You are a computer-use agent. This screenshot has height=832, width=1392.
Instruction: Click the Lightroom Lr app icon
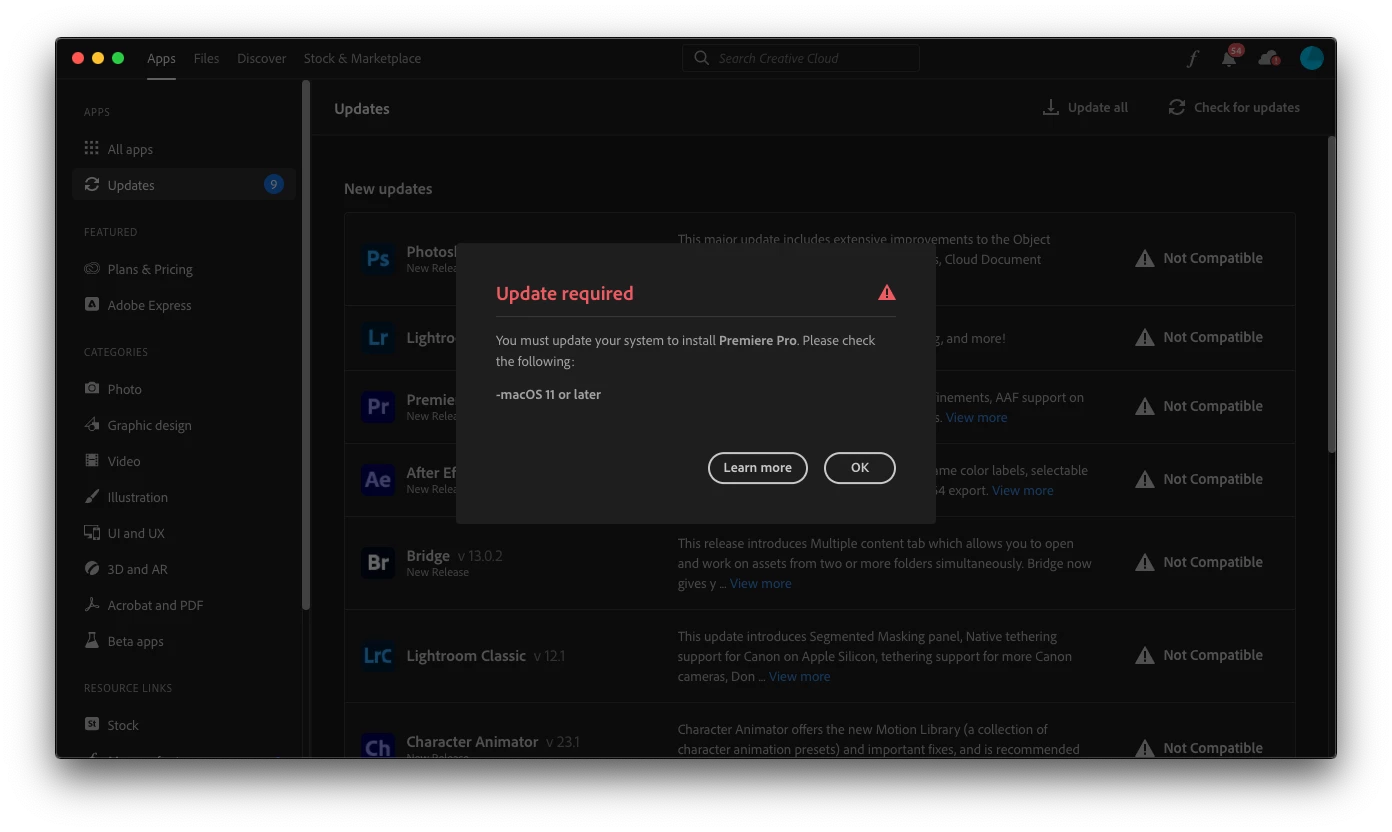378,338
